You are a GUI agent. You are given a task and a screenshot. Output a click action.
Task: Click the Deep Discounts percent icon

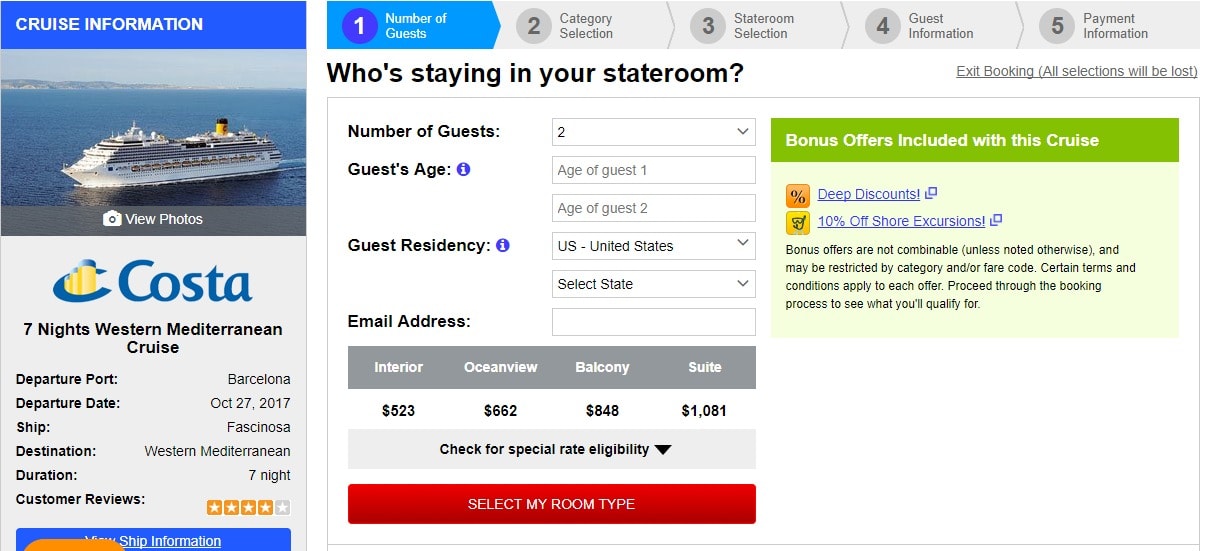tap(798, 195)
